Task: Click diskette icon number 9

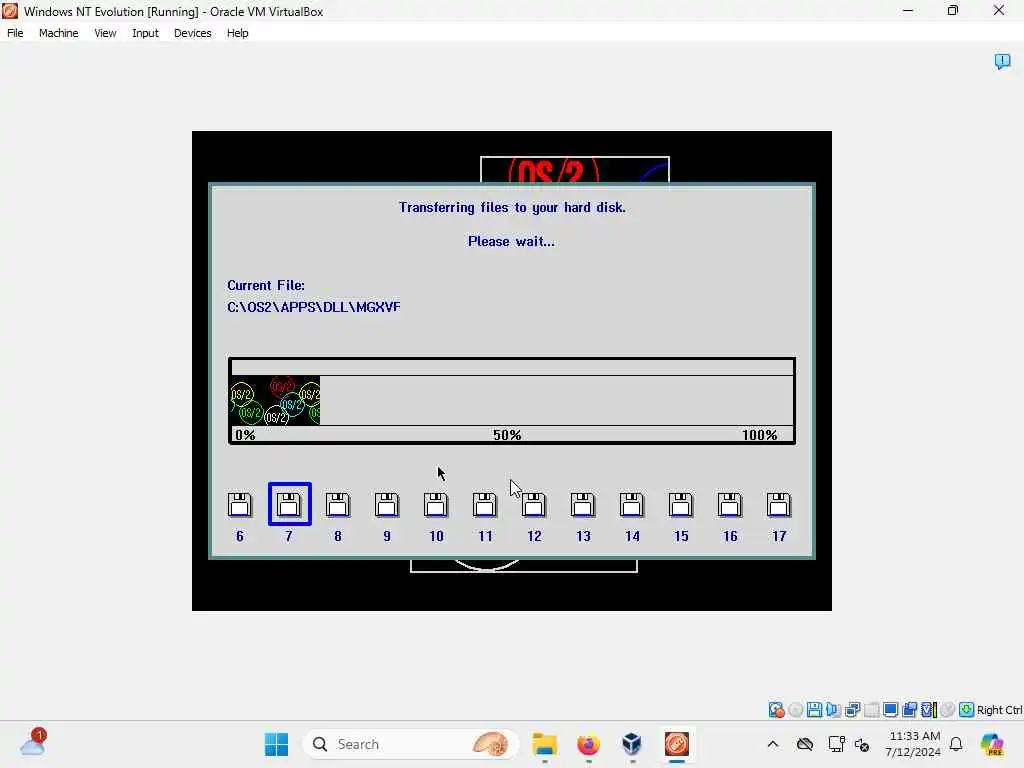Action: [x=387, y=505]
